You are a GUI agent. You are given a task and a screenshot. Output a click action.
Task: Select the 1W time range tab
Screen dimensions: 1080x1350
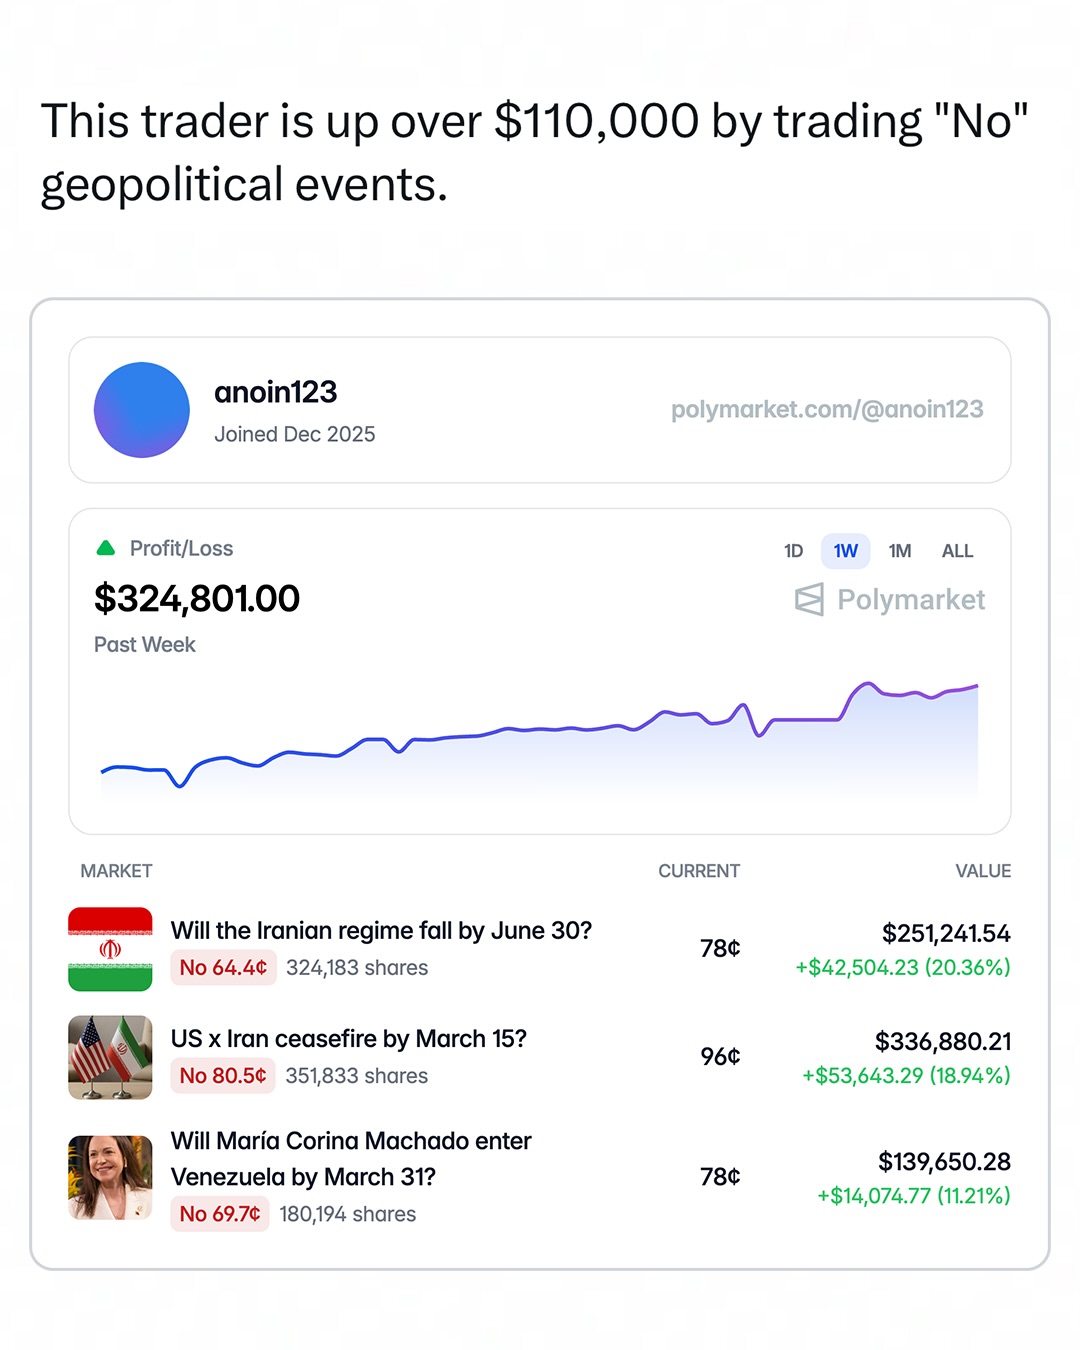(845, 551)
